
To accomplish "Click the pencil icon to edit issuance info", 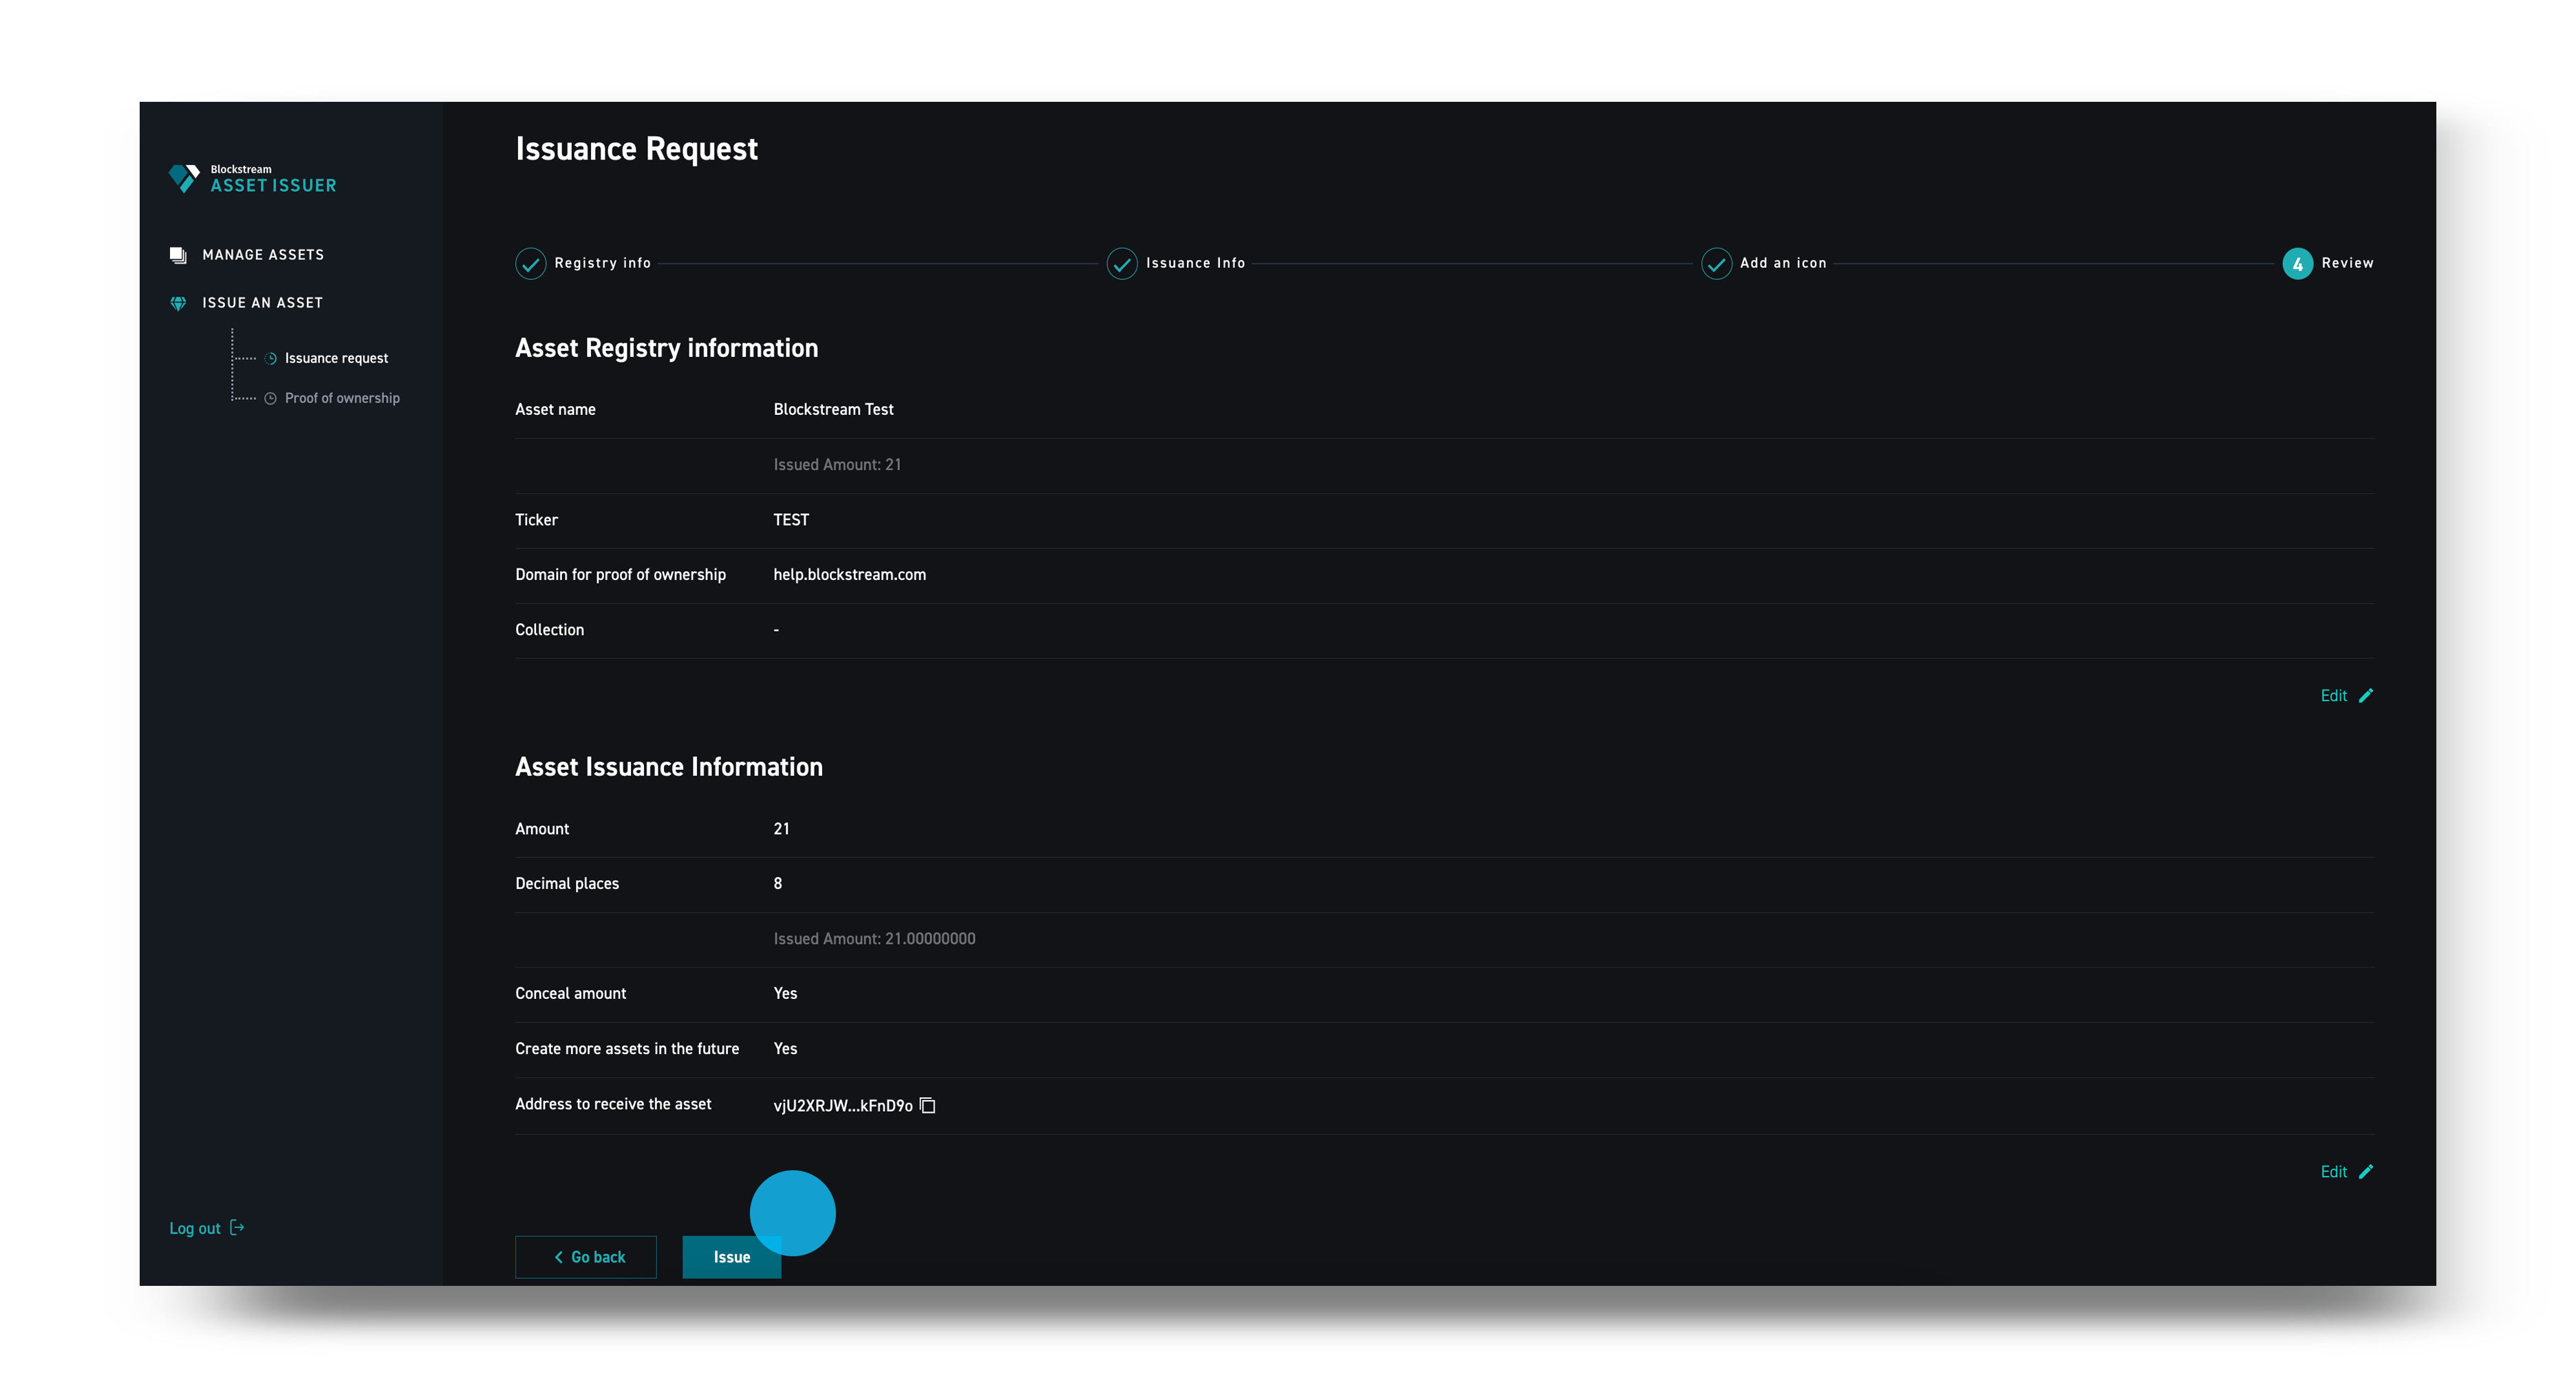I will pos(2366,1171).
